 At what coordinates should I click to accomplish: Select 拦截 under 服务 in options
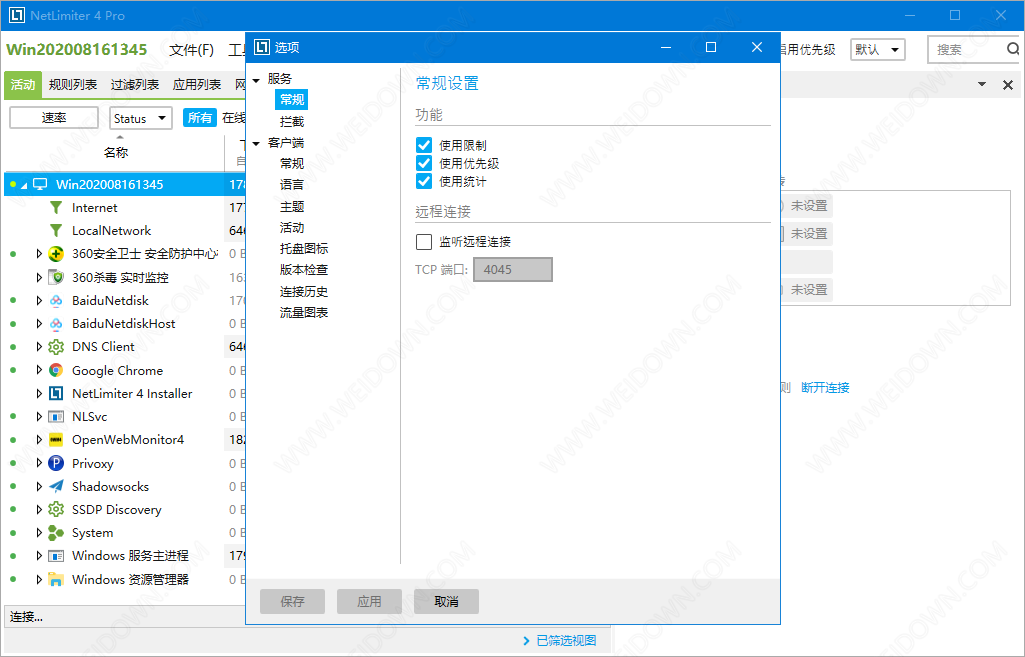pyautogui.click(x=292, y=122)
